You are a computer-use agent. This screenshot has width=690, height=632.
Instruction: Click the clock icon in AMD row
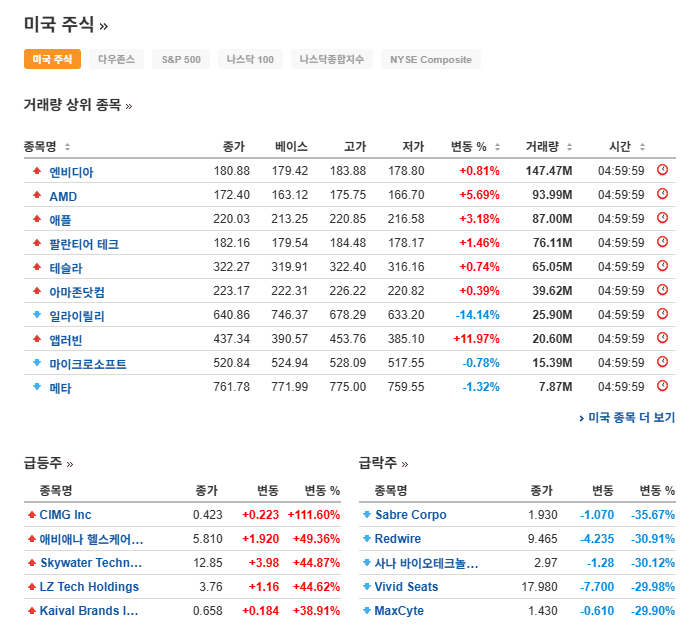pyautogui.click(x=662, y=194)
